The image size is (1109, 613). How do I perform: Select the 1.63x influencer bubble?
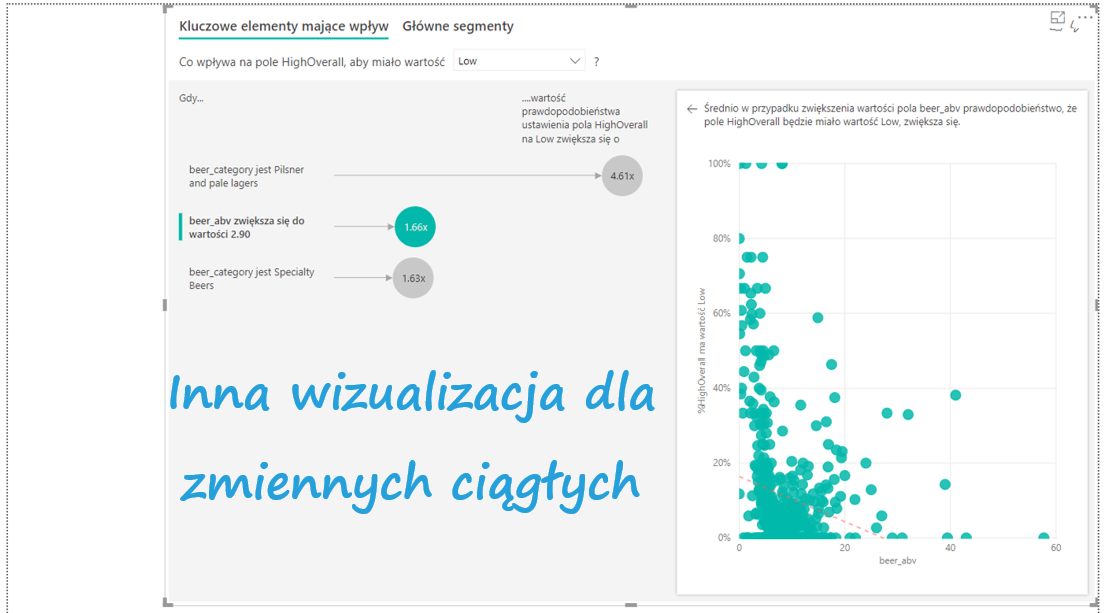(x=412, y=278)
